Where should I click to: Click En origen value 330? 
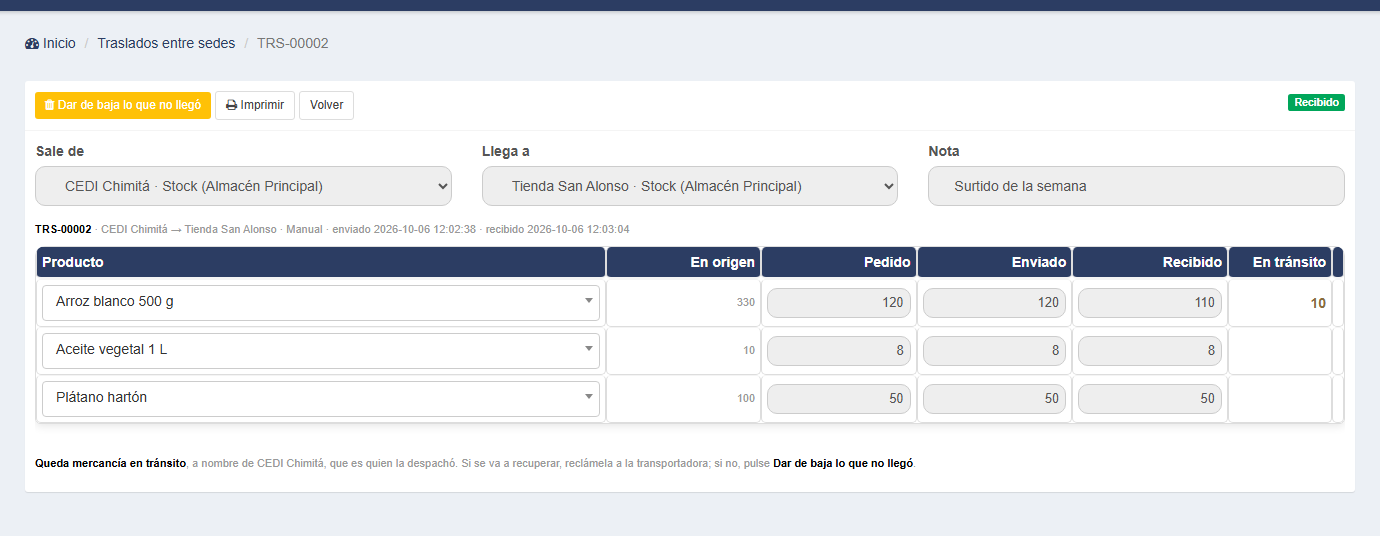coord(746,302)
